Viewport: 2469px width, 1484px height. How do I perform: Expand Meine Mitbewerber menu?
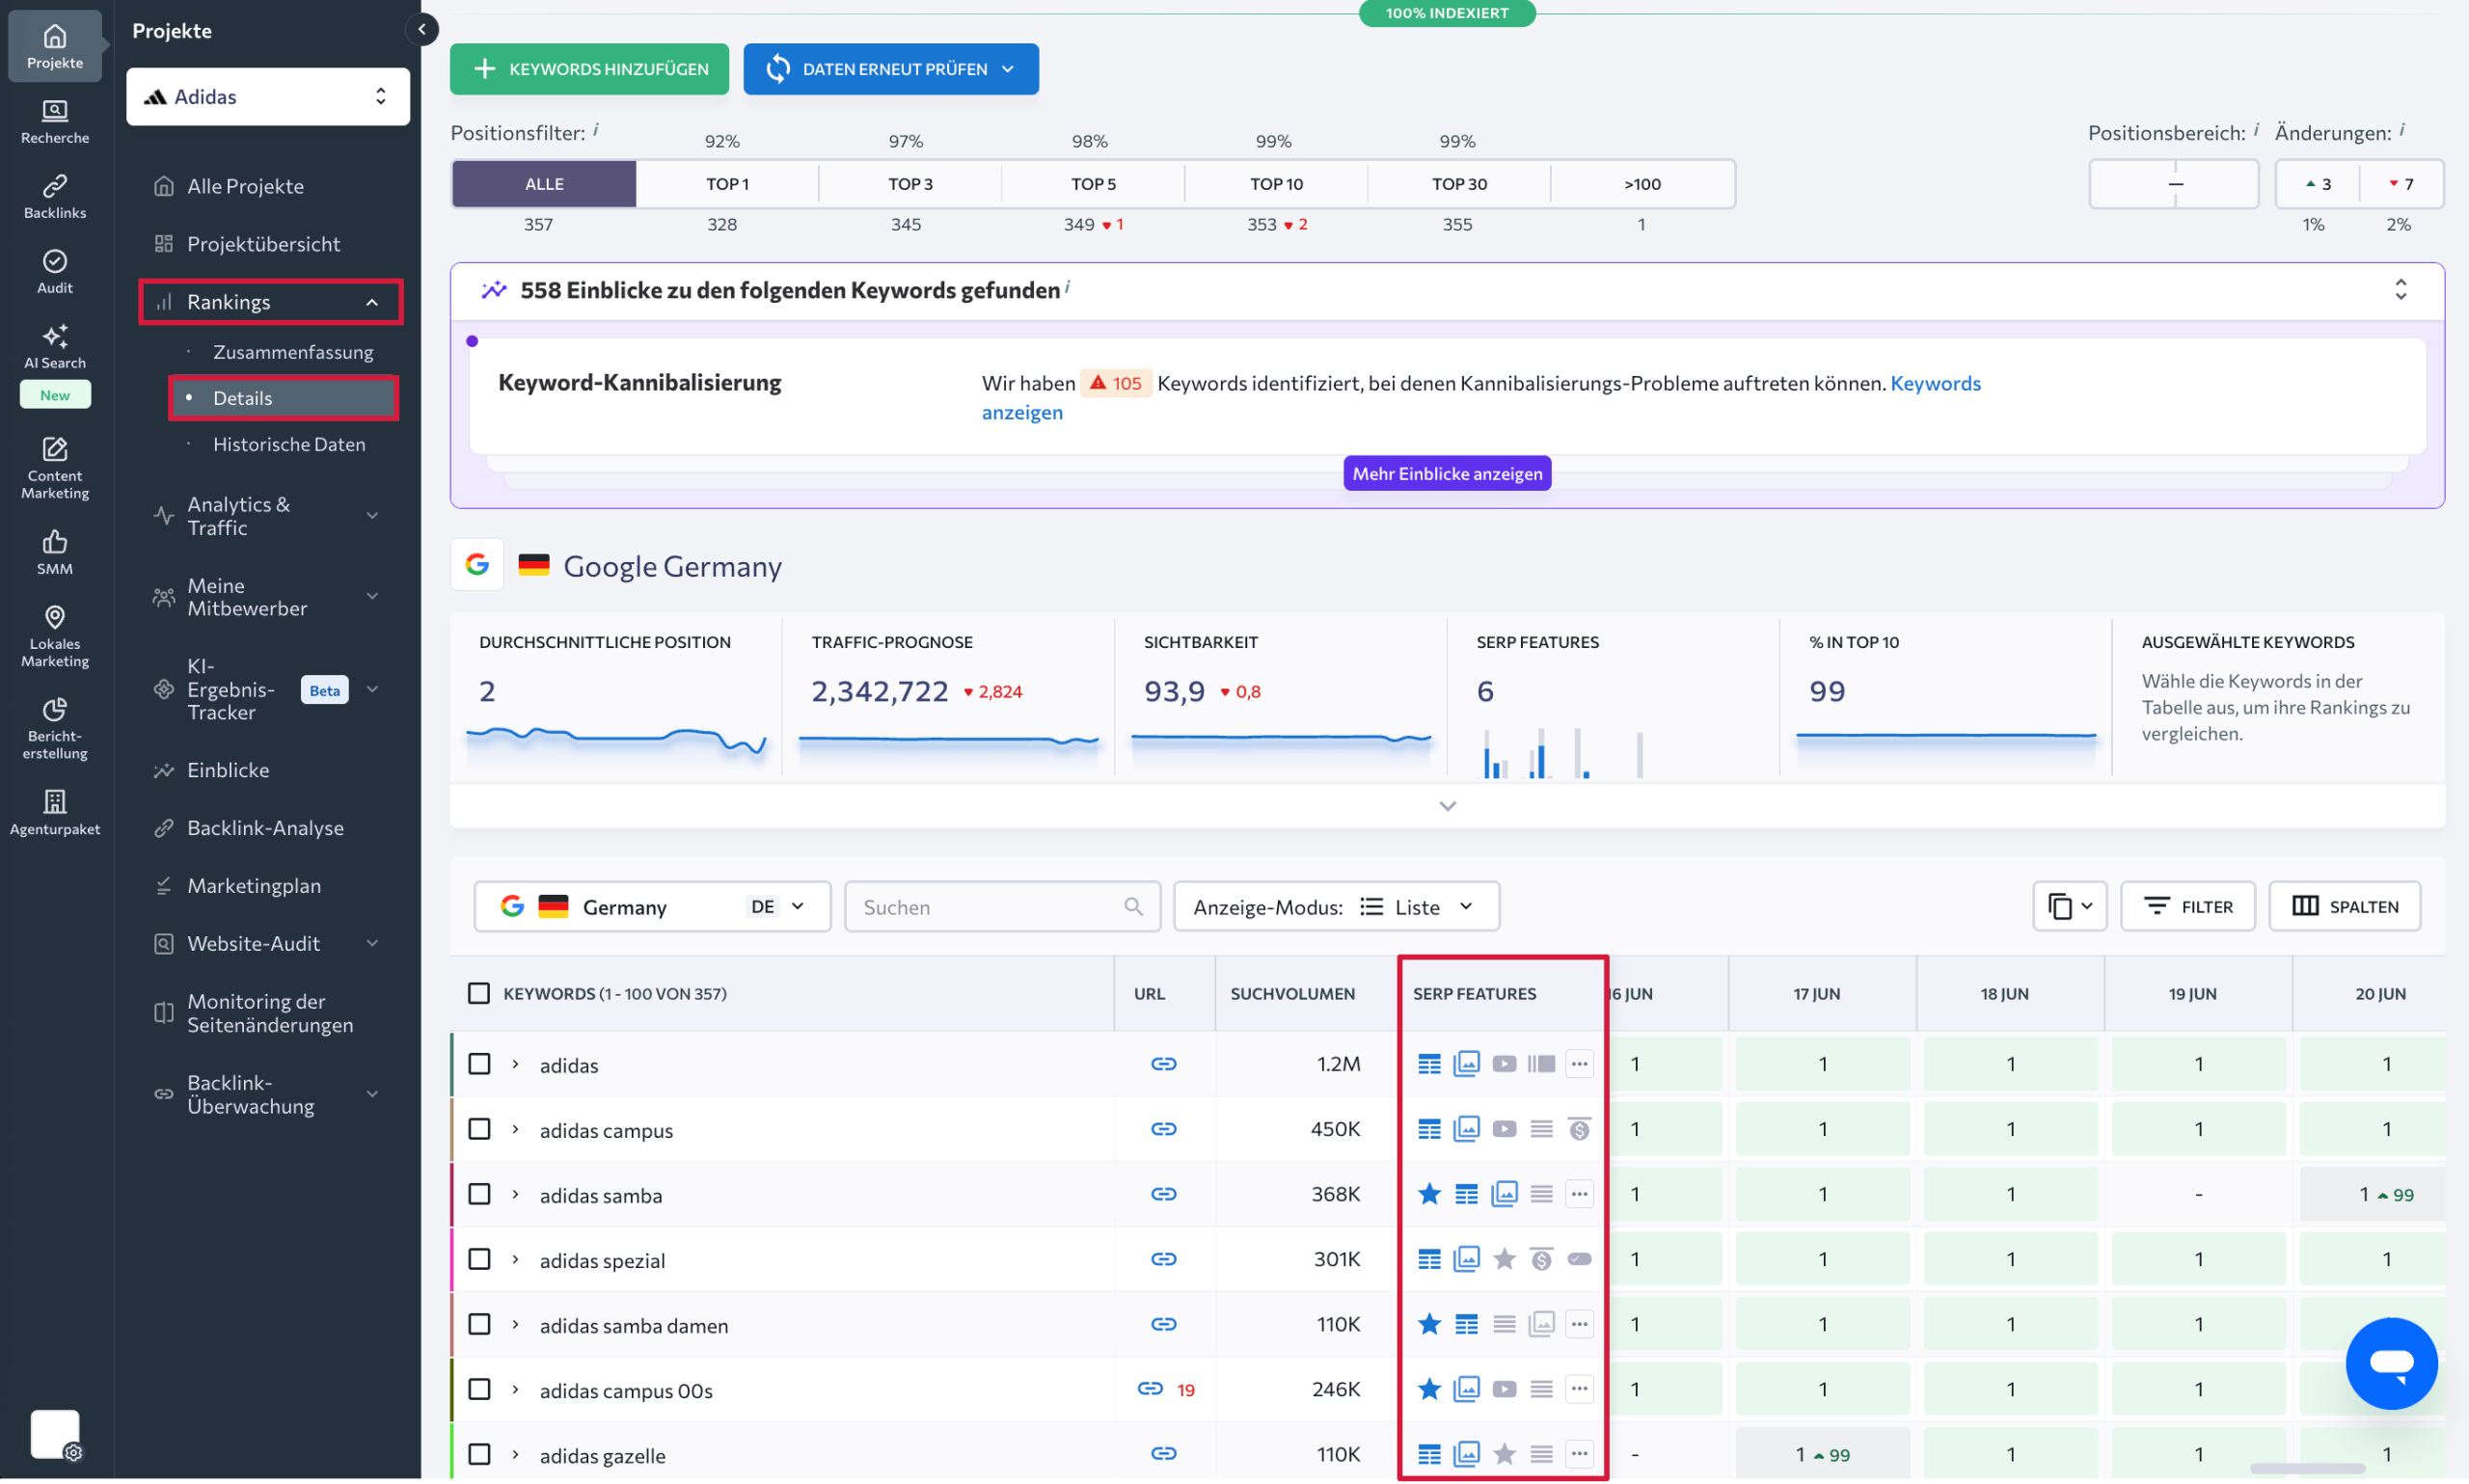pos(267,597)
